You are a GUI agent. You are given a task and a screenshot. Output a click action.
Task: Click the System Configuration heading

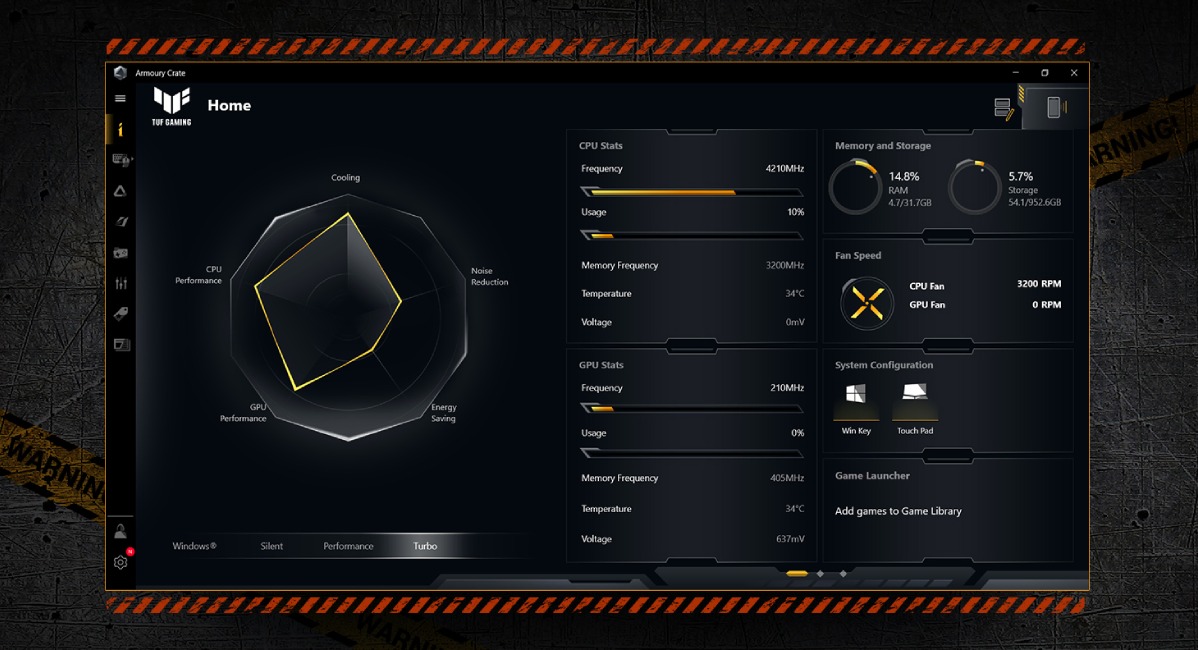click(883, 365)
